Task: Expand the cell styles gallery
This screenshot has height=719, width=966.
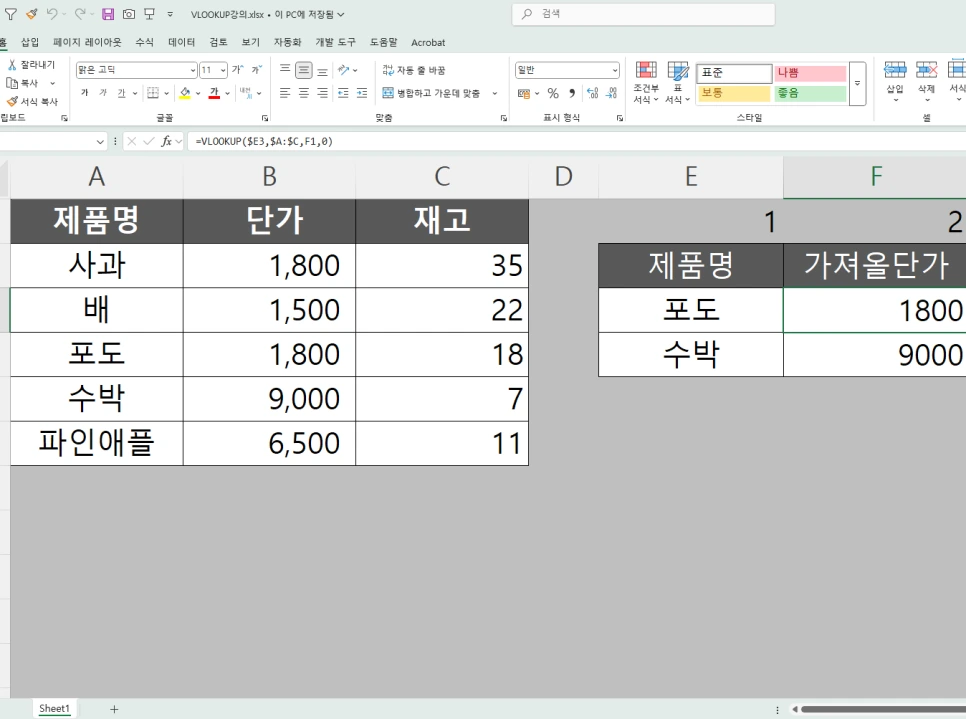Action: (858, 83)
